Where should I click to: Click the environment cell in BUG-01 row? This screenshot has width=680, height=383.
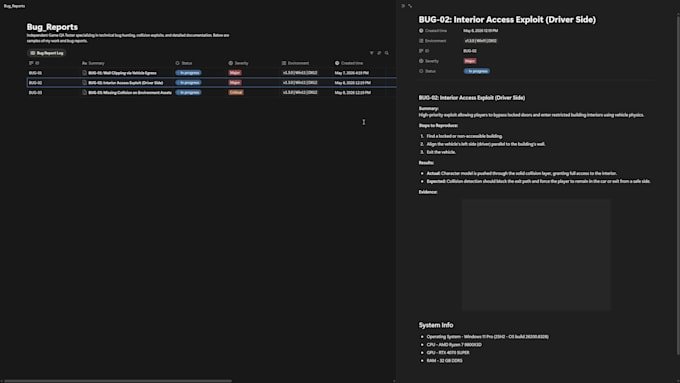[x=300, y=73]
